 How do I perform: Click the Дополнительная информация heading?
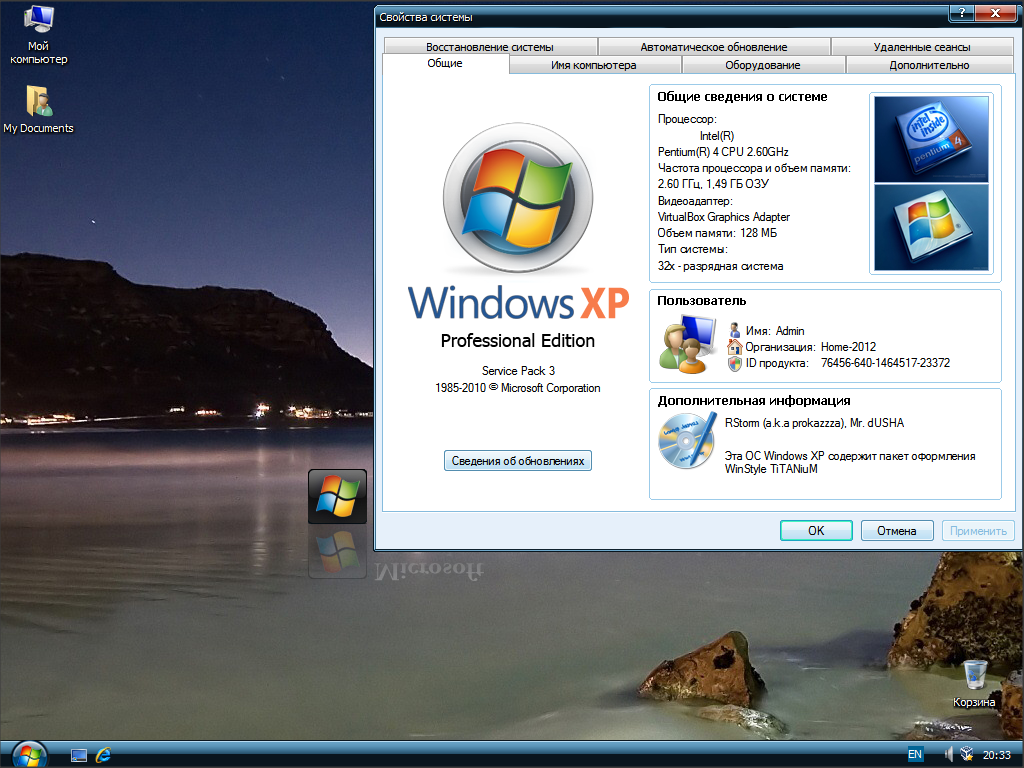pos(754,401)
